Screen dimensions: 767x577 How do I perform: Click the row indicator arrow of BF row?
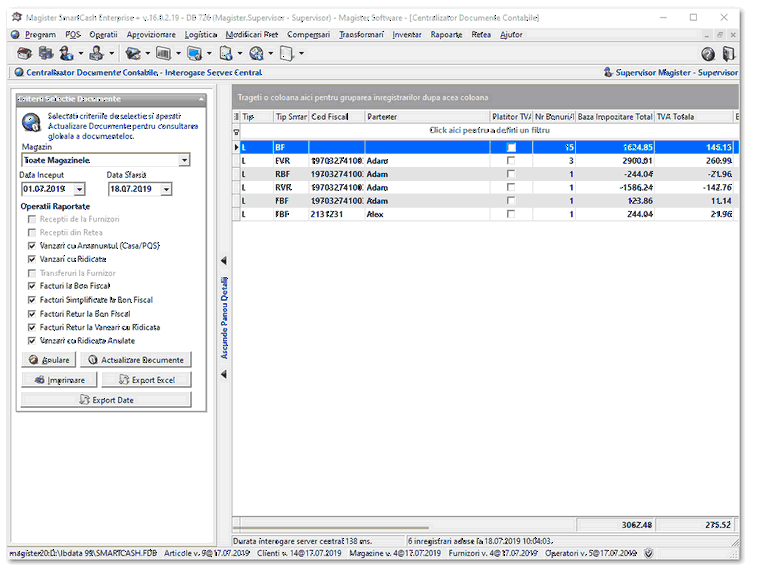237,147
